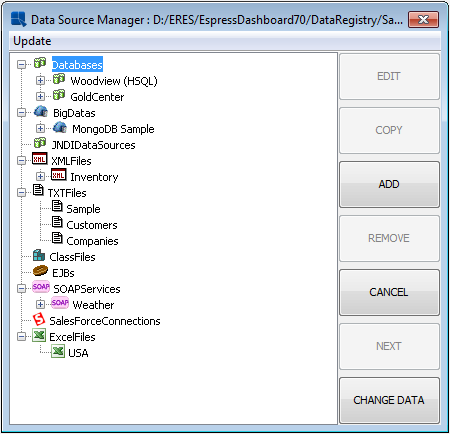The width and height of the screenshot is (450, 434).
Task: Click the ADD button
Action: (389, 184)
